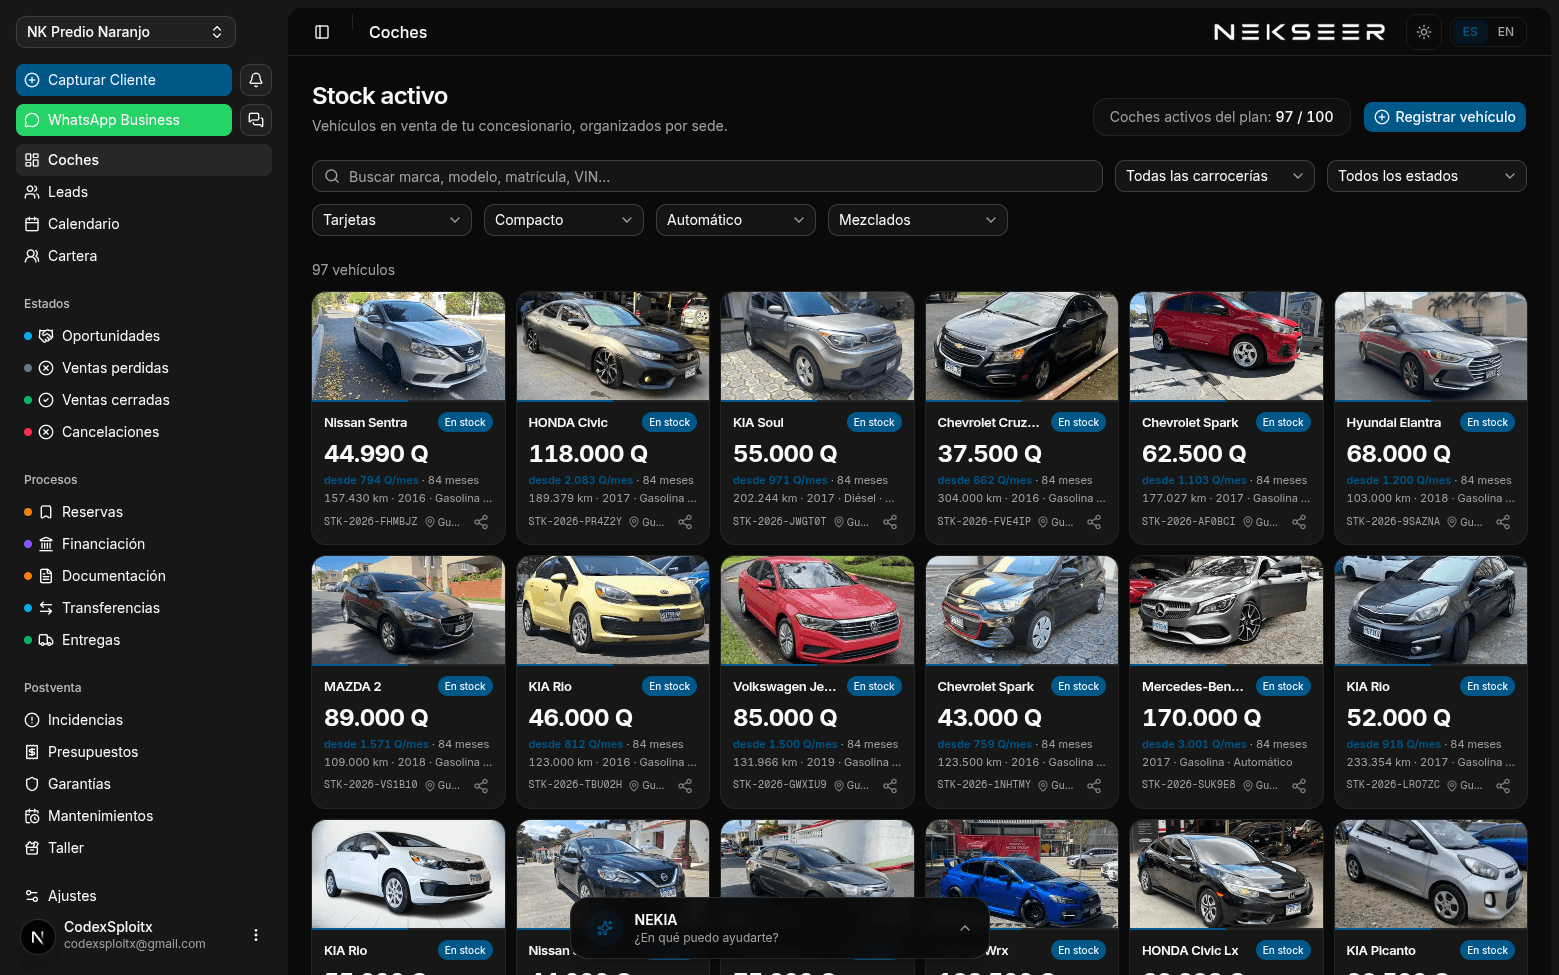Open Todas las carrocerías dropdown
Viewport: 1559px width, 975px height.
pyautogui.click(x=1215, y=176)
